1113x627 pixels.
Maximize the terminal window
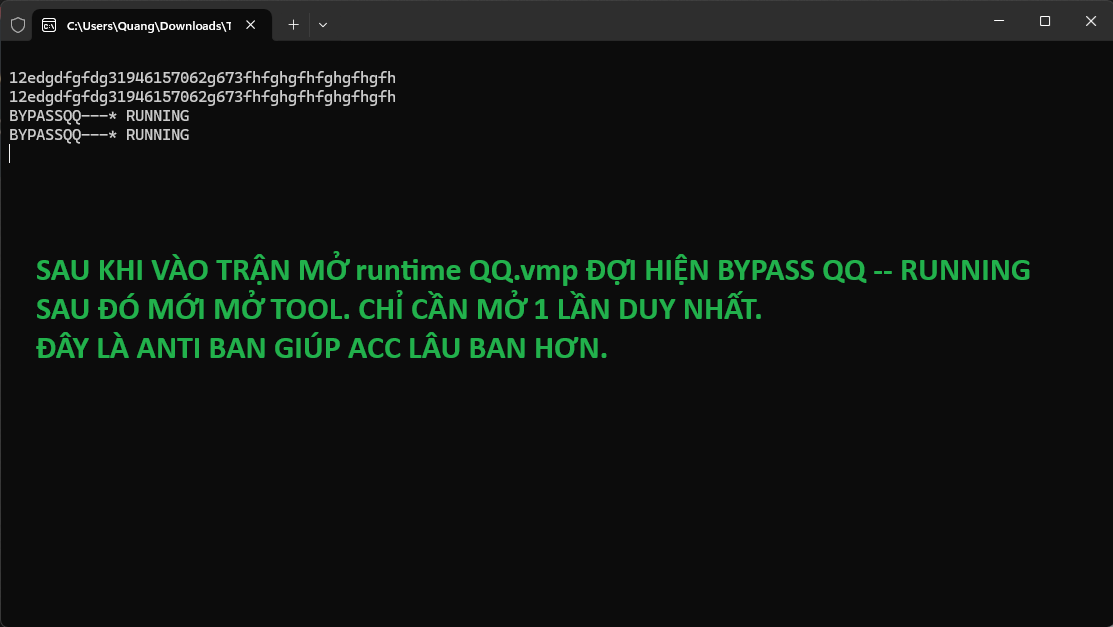(1045, 21)
